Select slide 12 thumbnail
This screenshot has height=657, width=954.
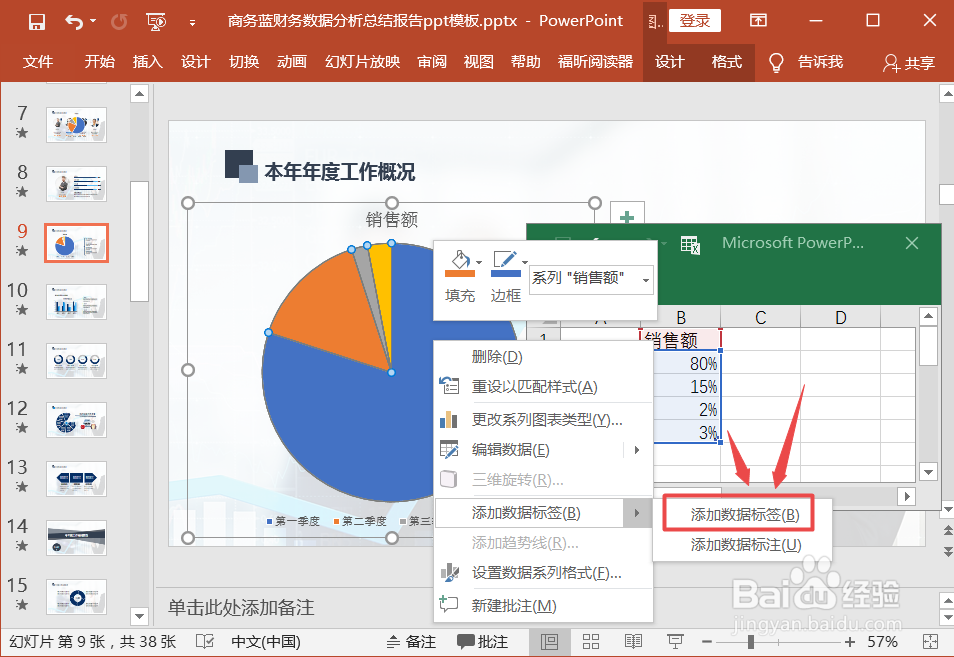(x=76, y=420)
